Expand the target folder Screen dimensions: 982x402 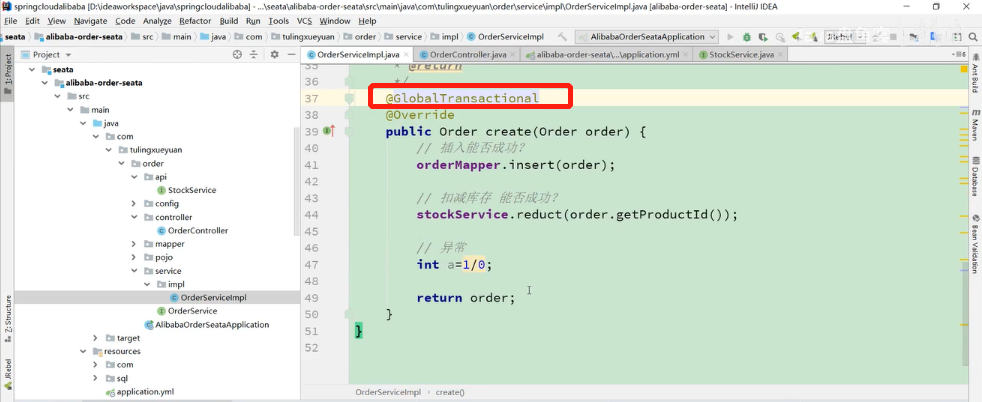95,338
